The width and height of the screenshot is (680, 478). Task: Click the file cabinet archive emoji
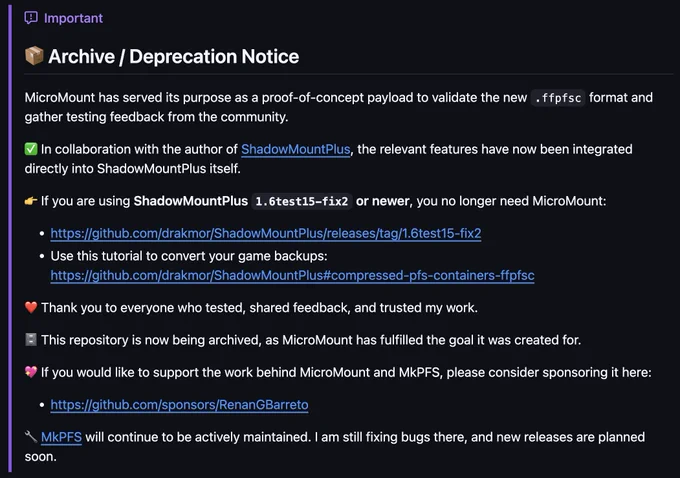(31, 340)
